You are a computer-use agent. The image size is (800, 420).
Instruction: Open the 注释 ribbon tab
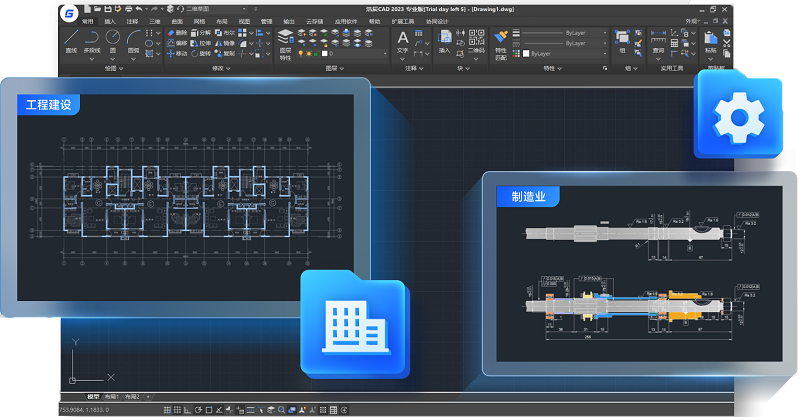132,20
